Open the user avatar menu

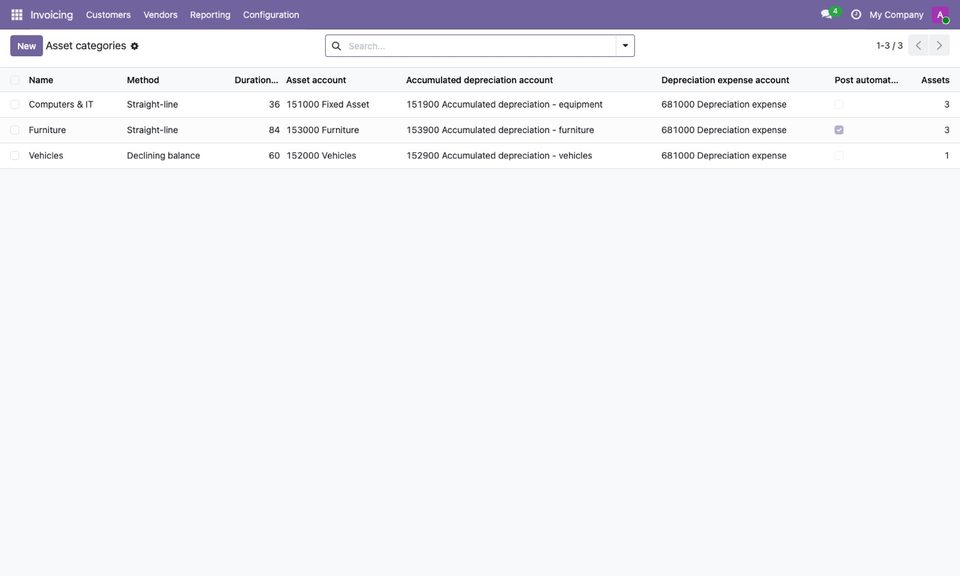tap(940, 15)
